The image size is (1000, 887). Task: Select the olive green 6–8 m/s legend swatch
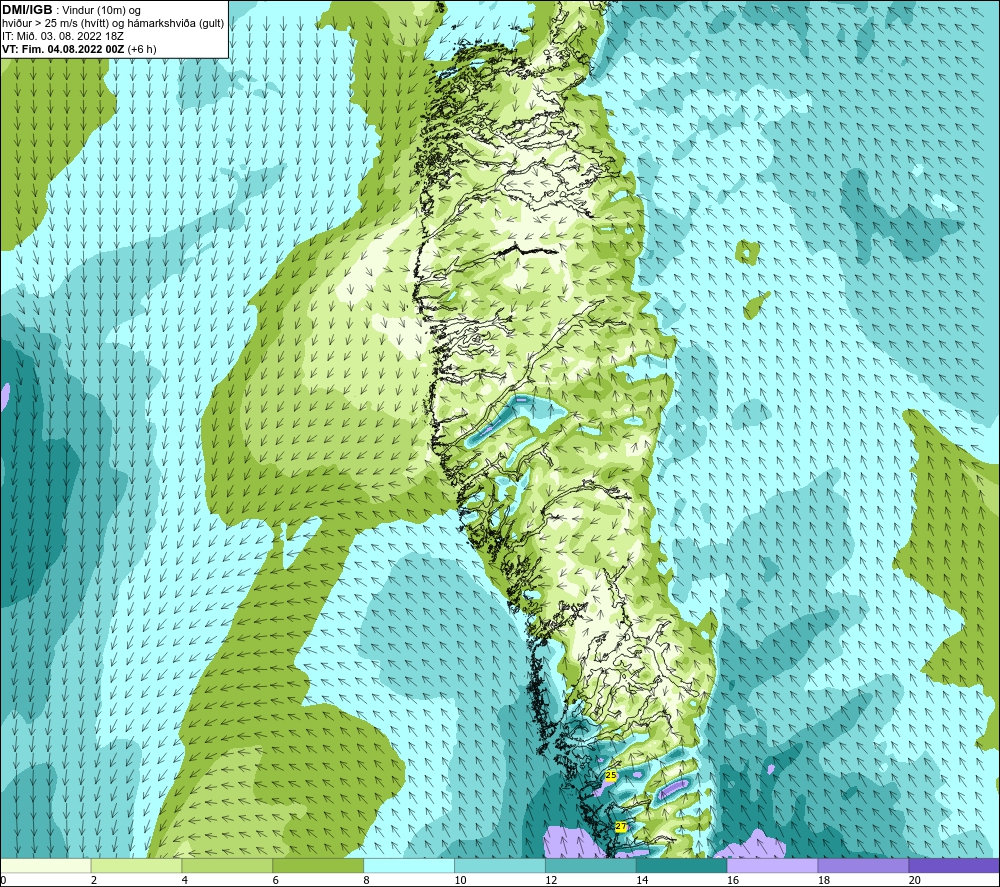(x=318, y=865)
